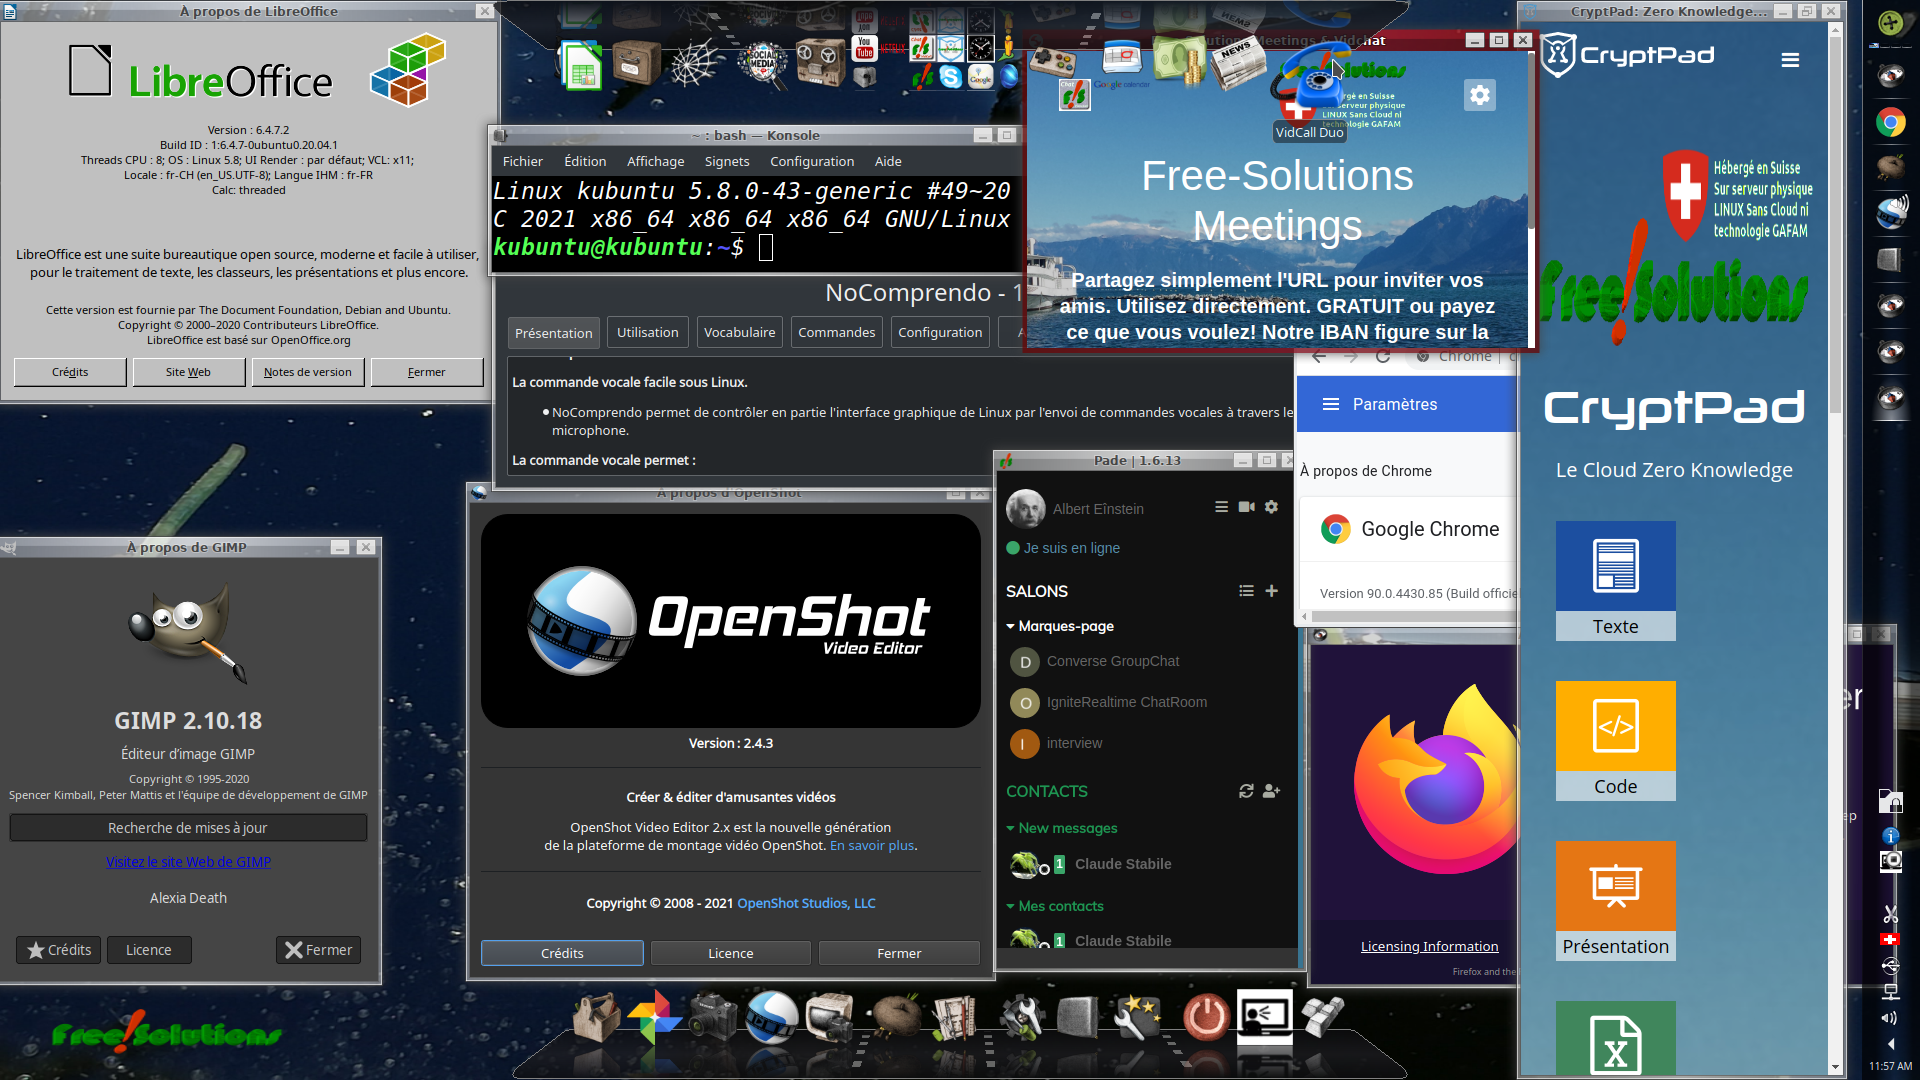
Task: Click Site Web button in LibreOffice dialog
Action: coord(188,372)
